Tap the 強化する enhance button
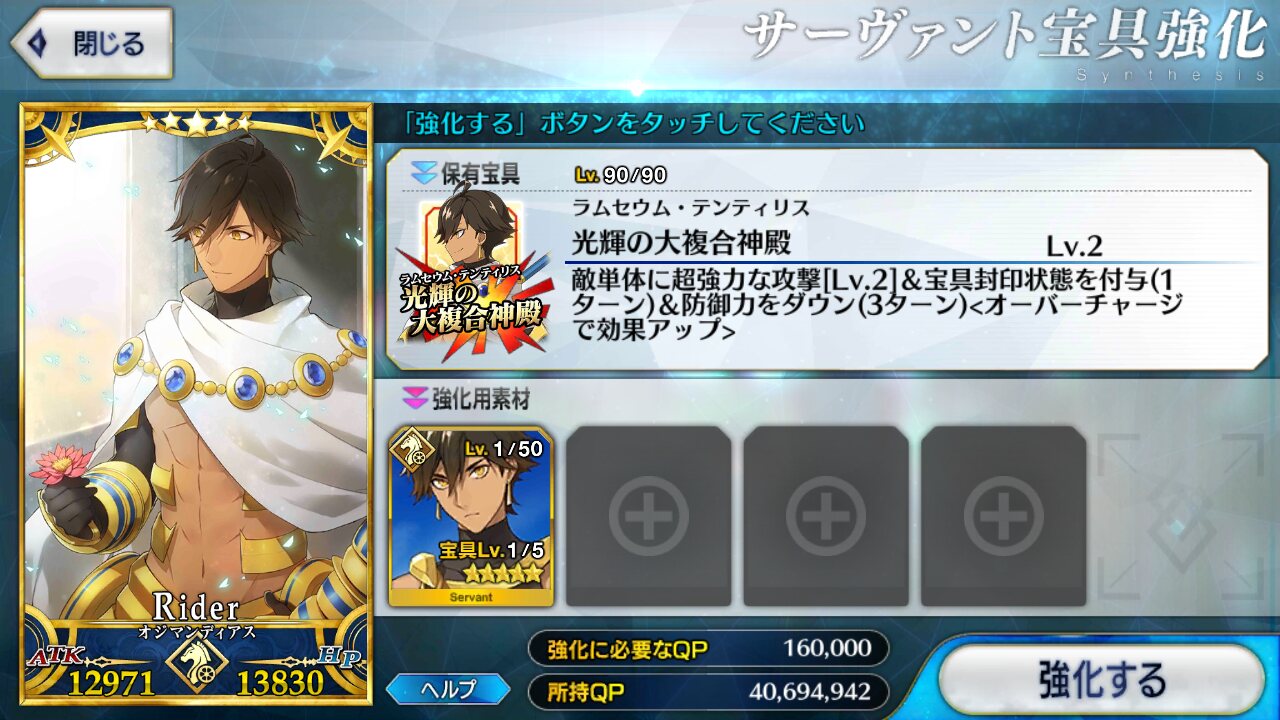 click(1101, 679)
